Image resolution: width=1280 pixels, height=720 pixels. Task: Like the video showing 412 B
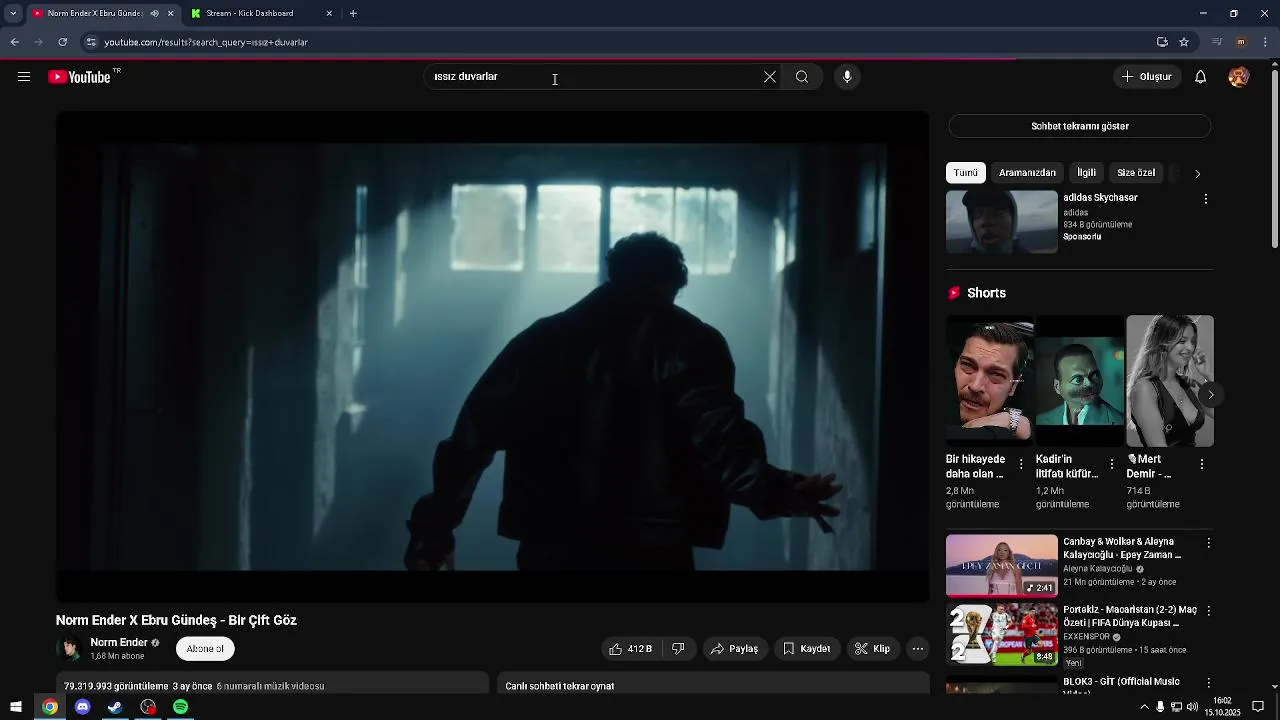[631, 649]
